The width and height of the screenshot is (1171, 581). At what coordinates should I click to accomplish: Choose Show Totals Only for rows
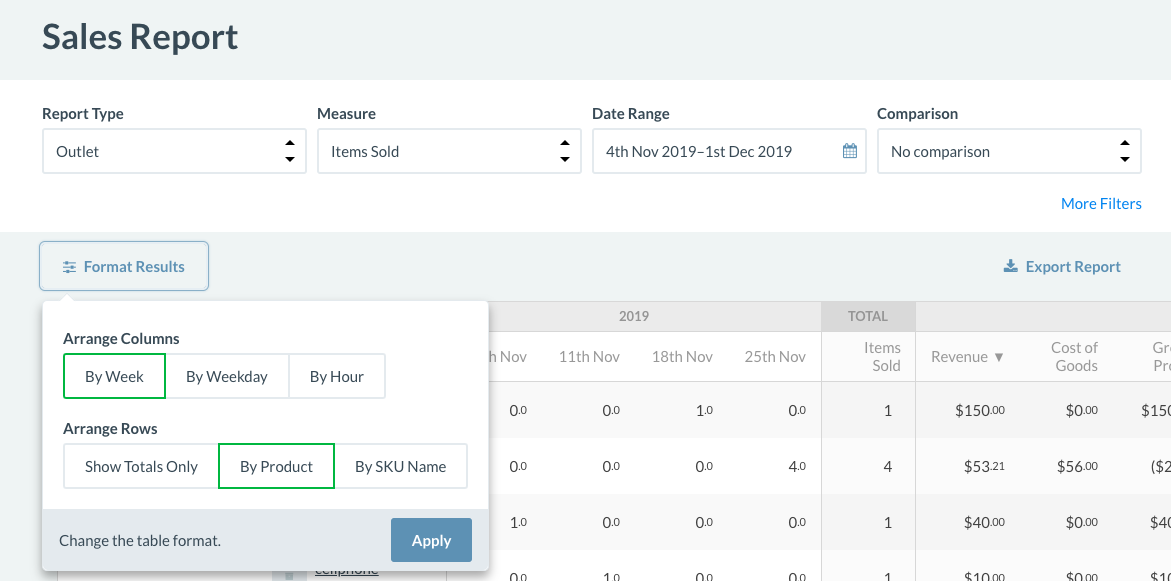pyautogui.click(x=141, y=467)
